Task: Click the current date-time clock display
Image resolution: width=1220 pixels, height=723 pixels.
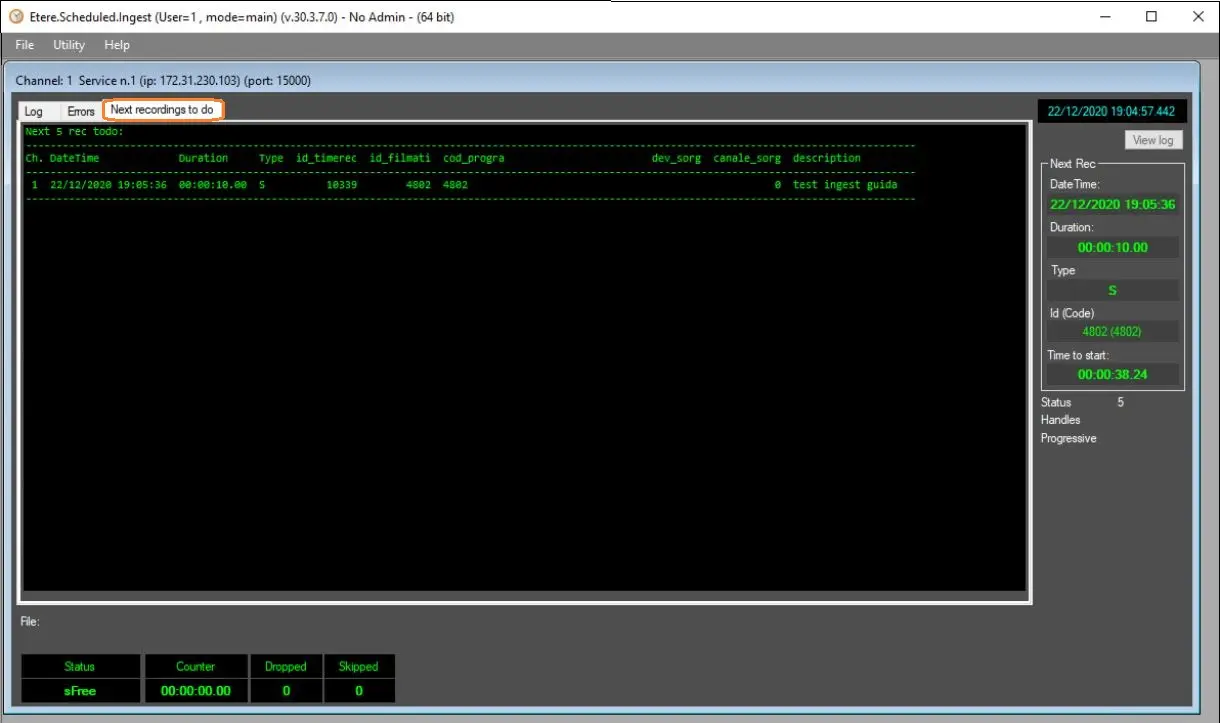Action: click(x=1111, y=112)
